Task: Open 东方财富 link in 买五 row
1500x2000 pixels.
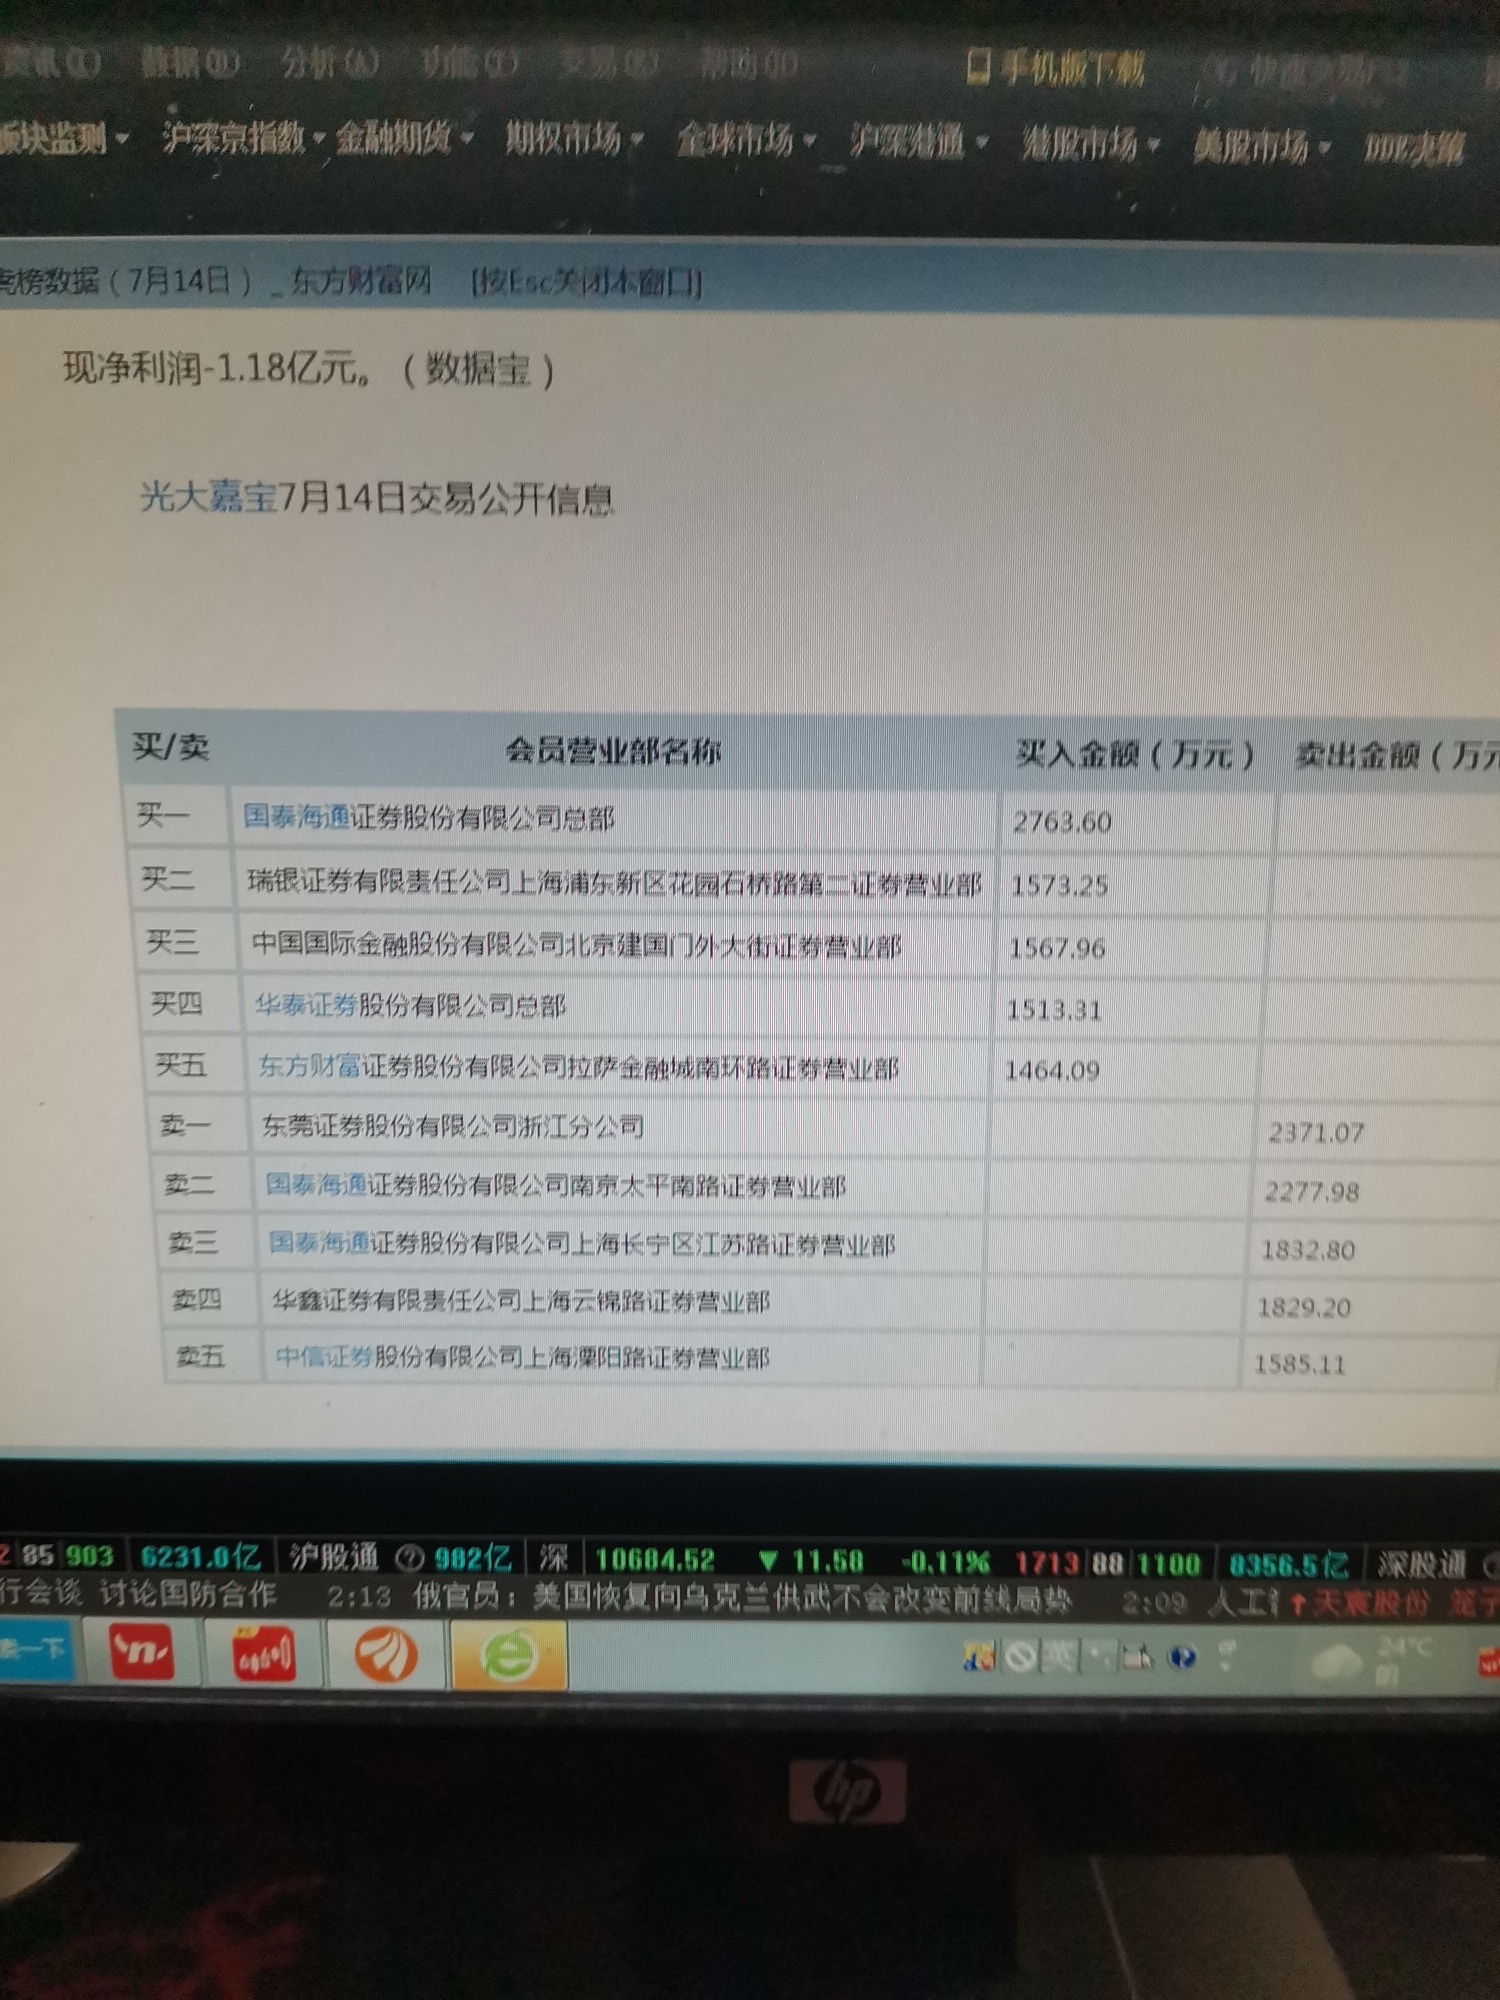Action: (310, 1067)
